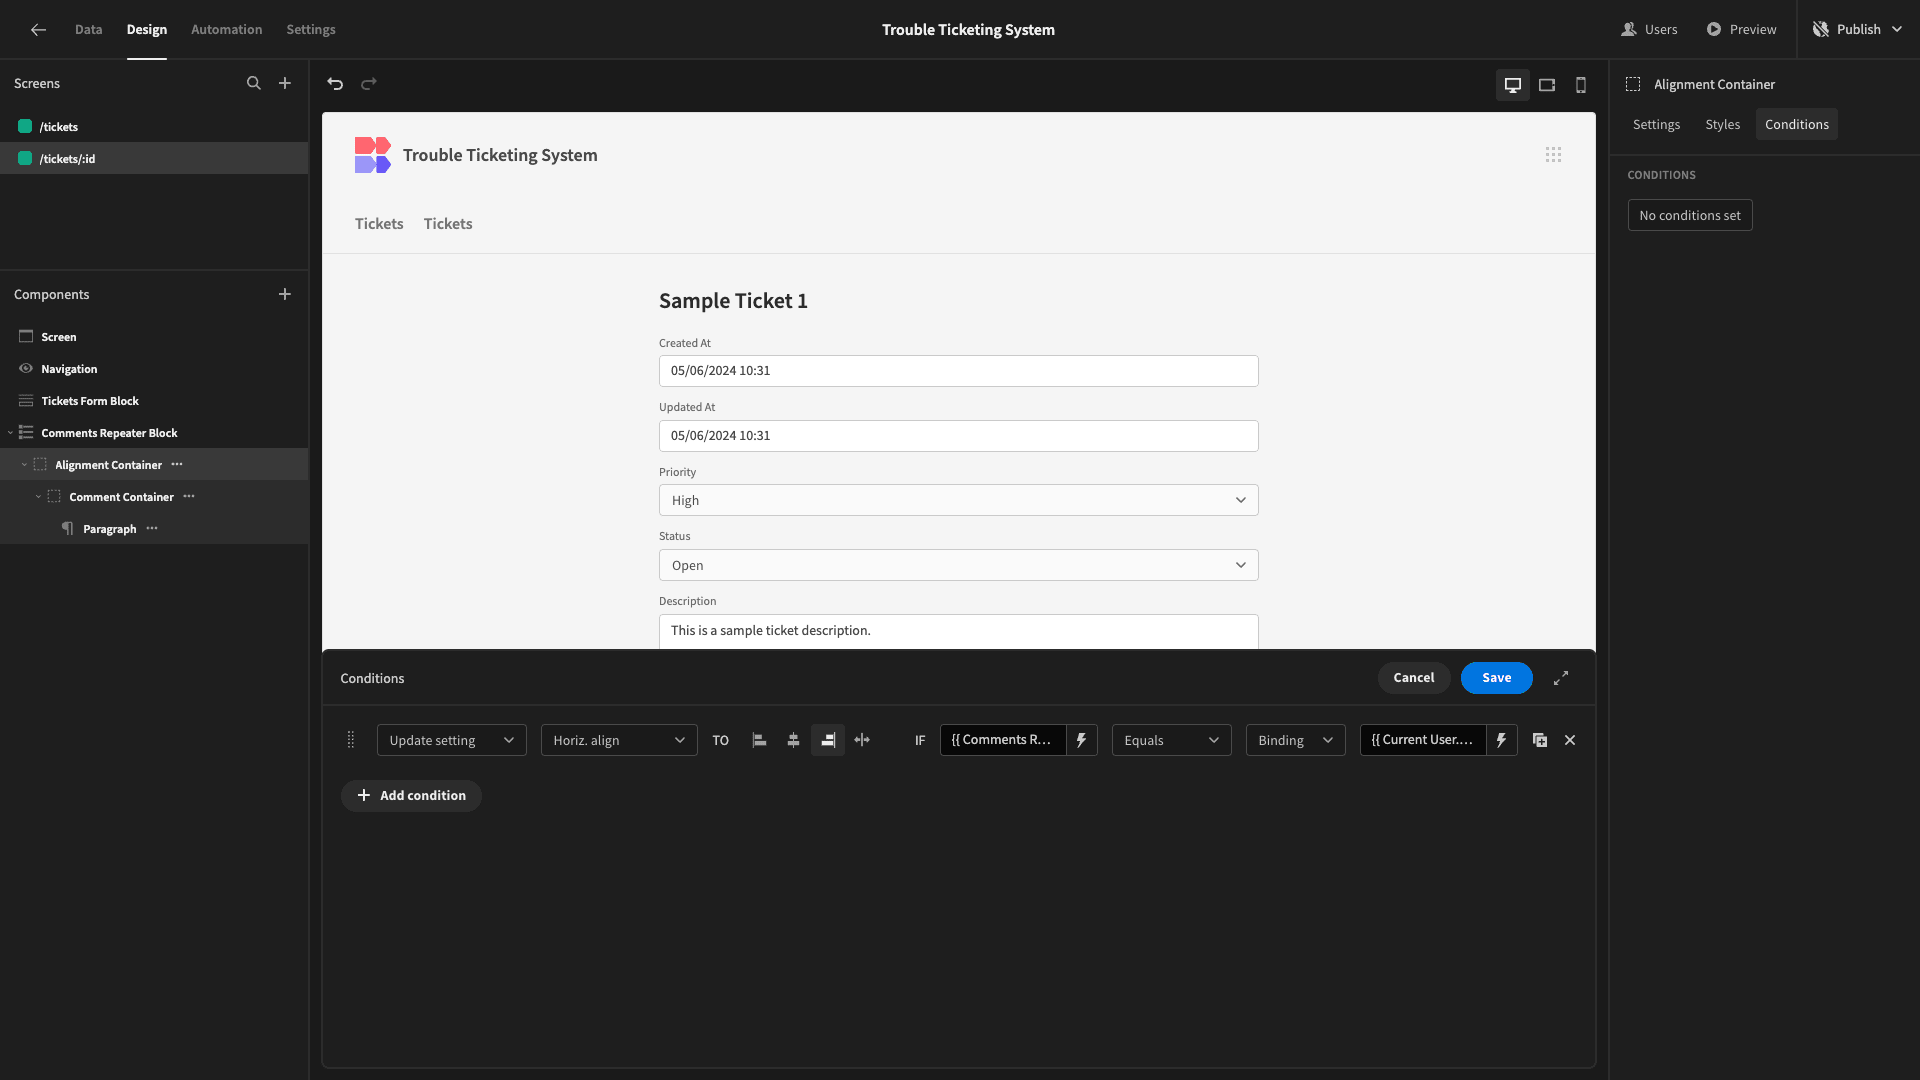Set horizontal align to right
The width and height of the screenshot is (1920, 1080).
point(828,740)
